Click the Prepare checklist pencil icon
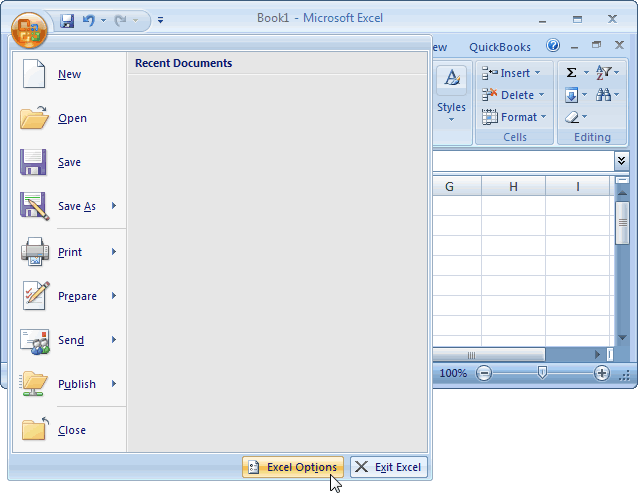This screenshot has width=638, height=493. [36, 296]
